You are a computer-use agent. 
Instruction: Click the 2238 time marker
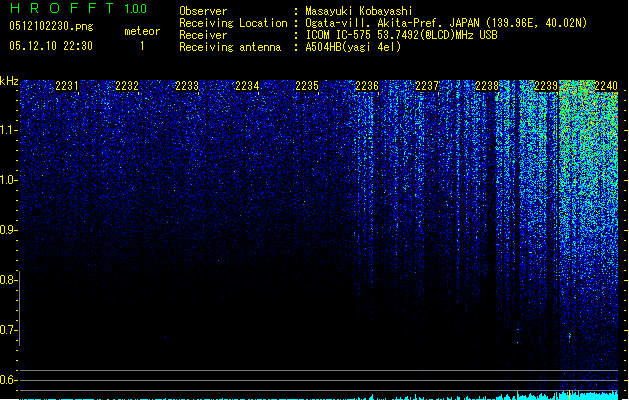pos(487,86)
